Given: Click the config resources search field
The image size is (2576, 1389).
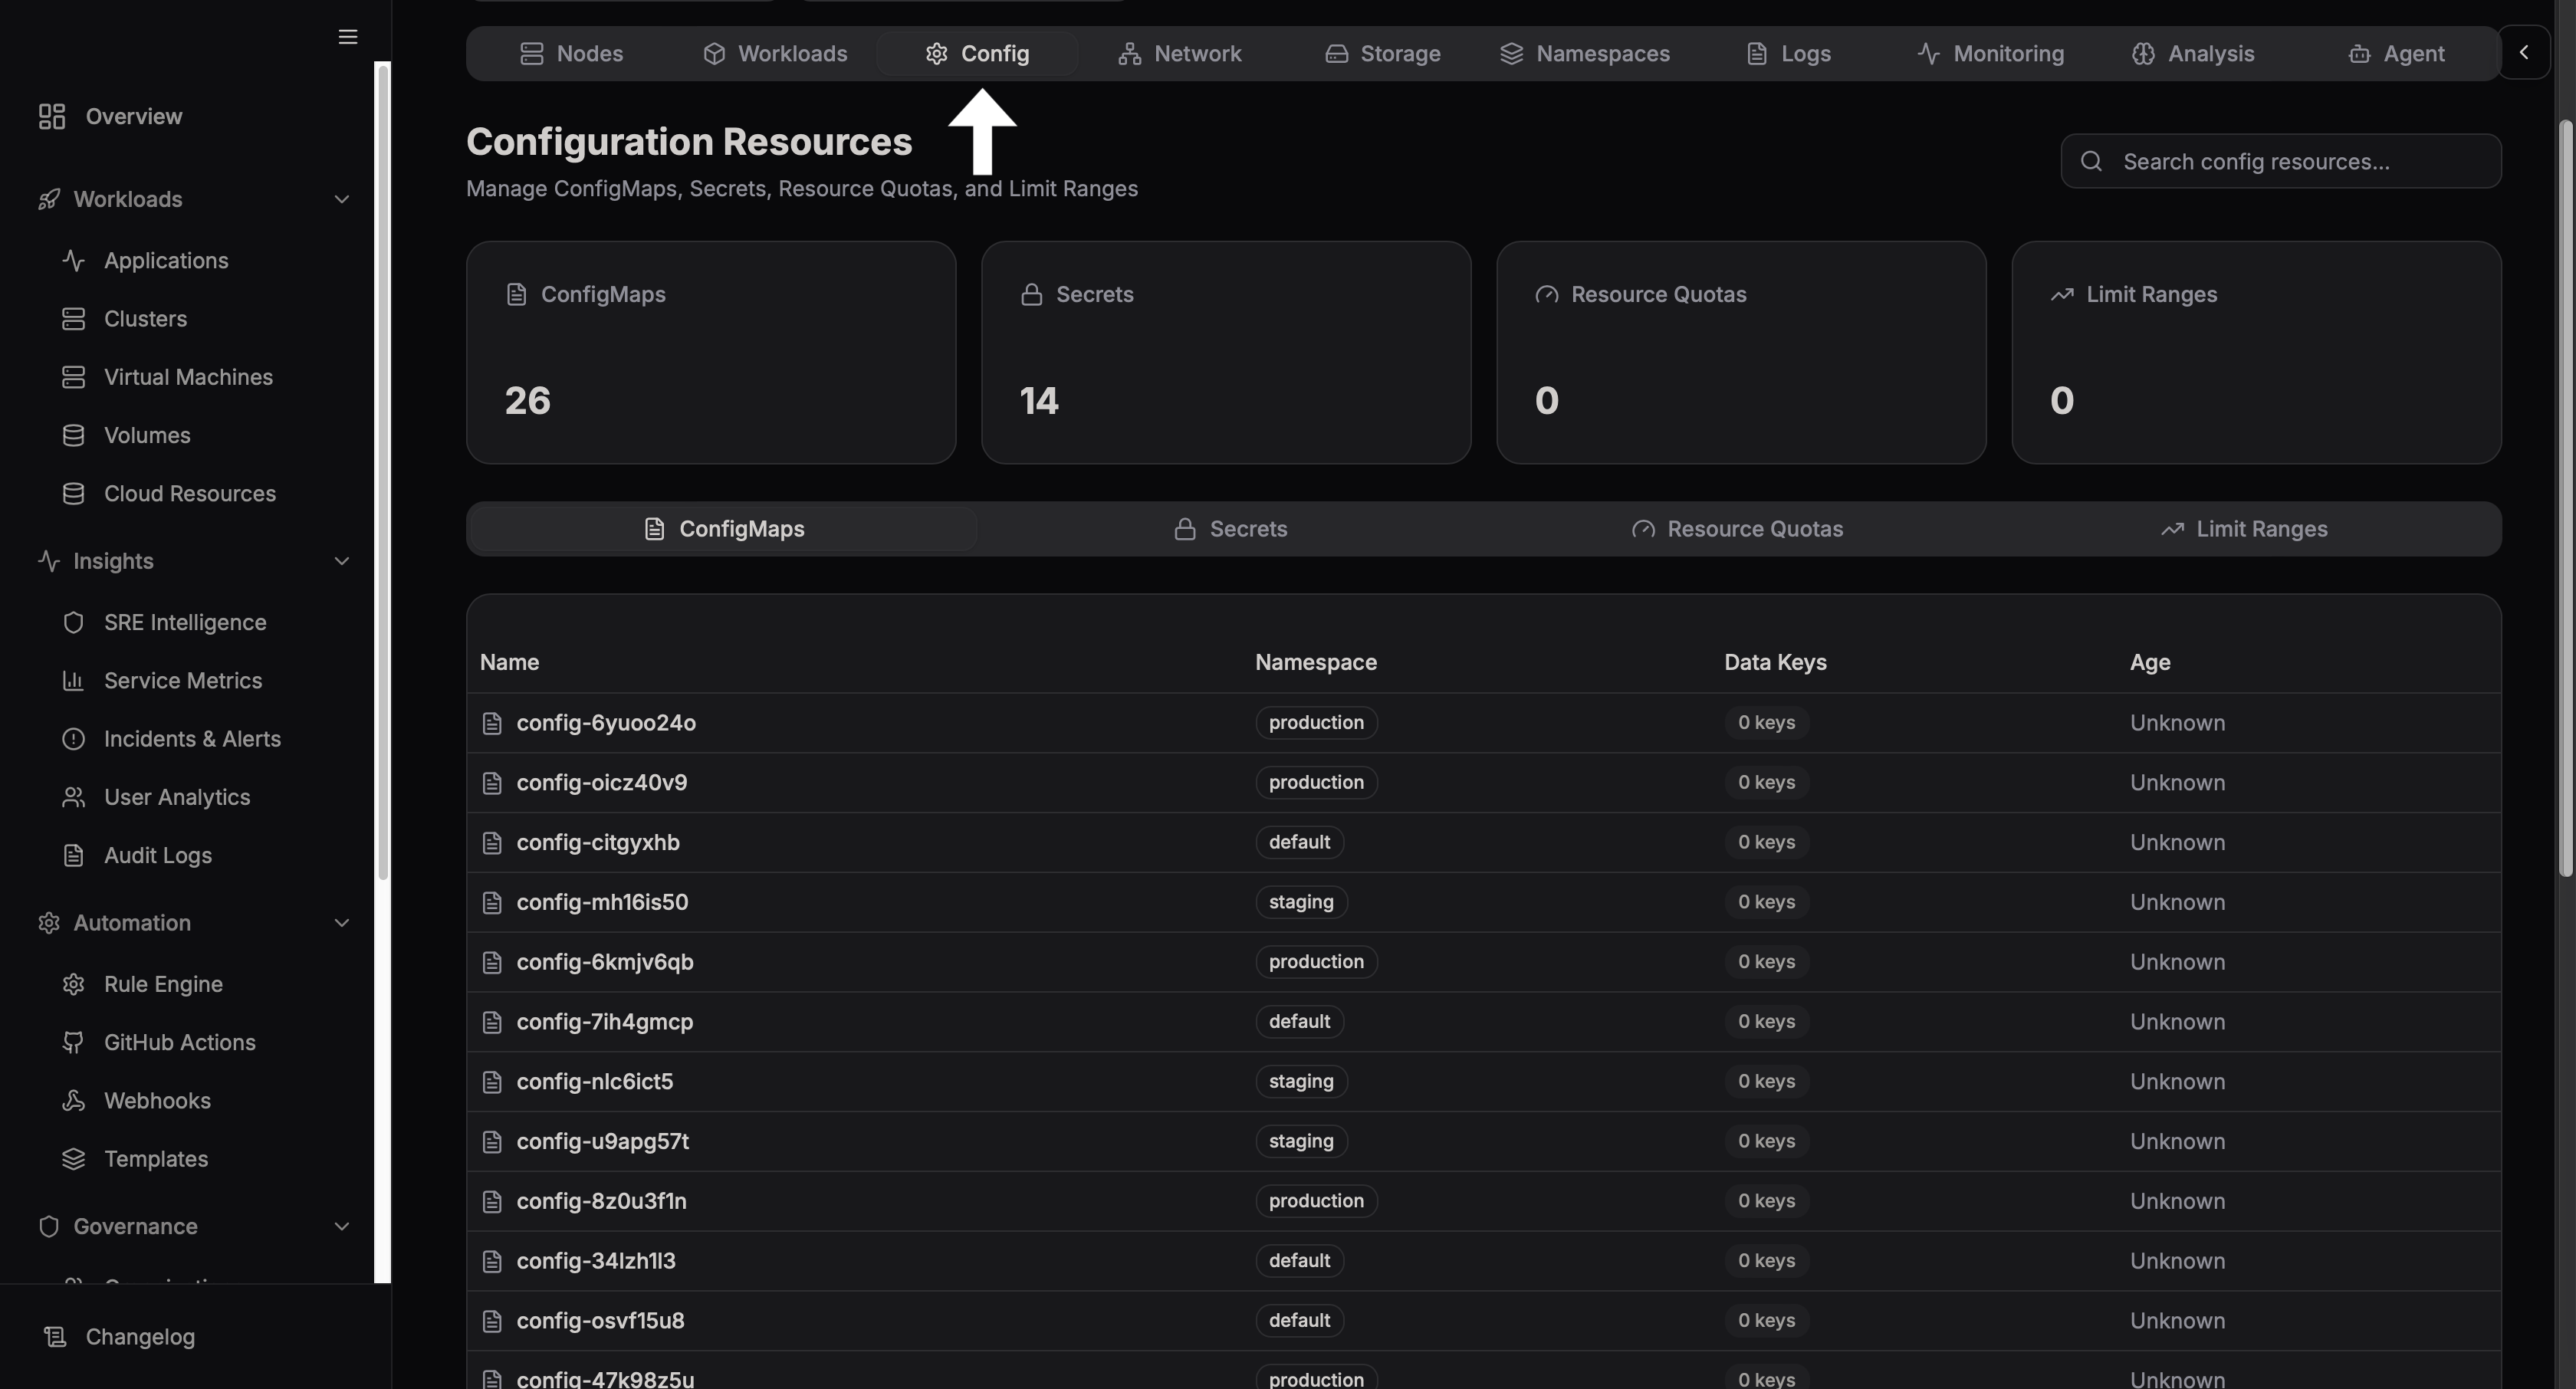Looking at the screenshot, I should (x=2281, y=161).
